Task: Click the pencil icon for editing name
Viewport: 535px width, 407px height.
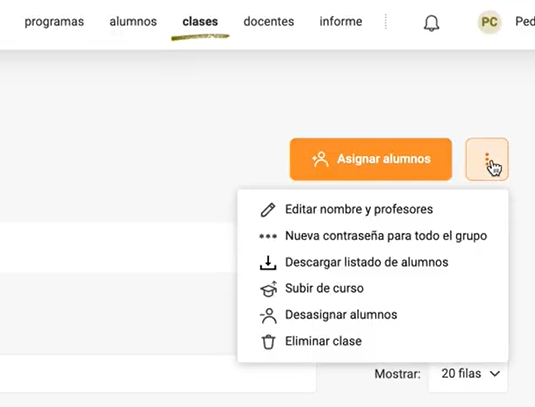Action: pos(268,210)
